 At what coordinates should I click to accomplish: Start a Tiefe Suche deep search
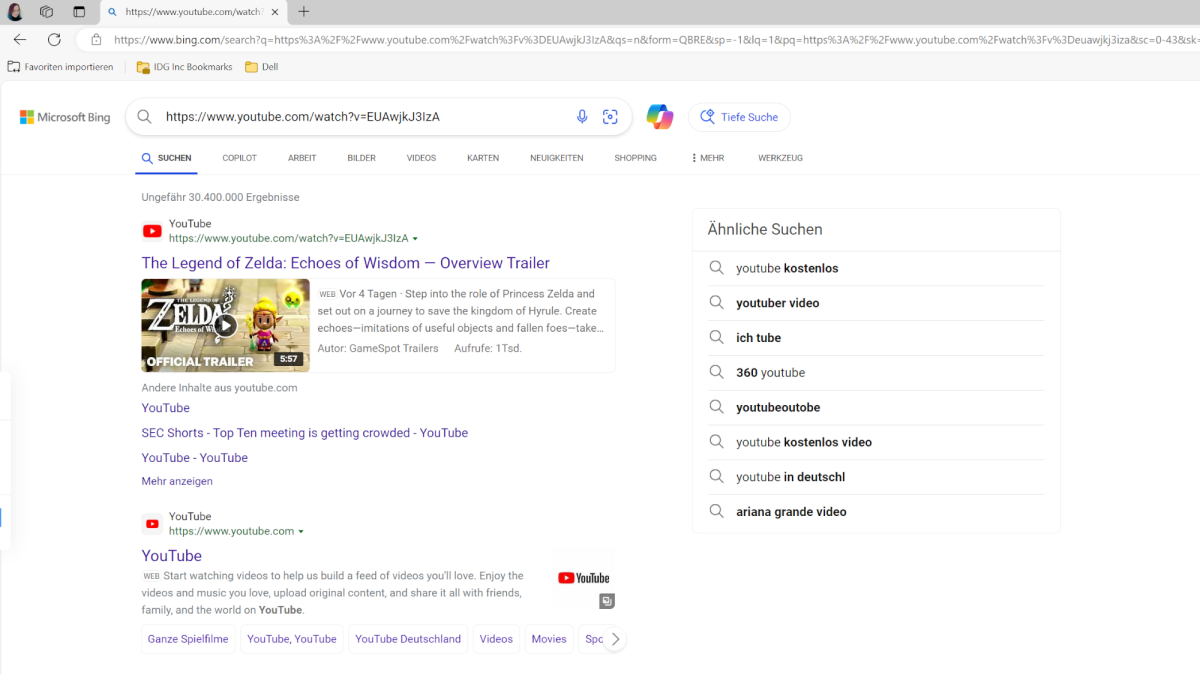739,117
